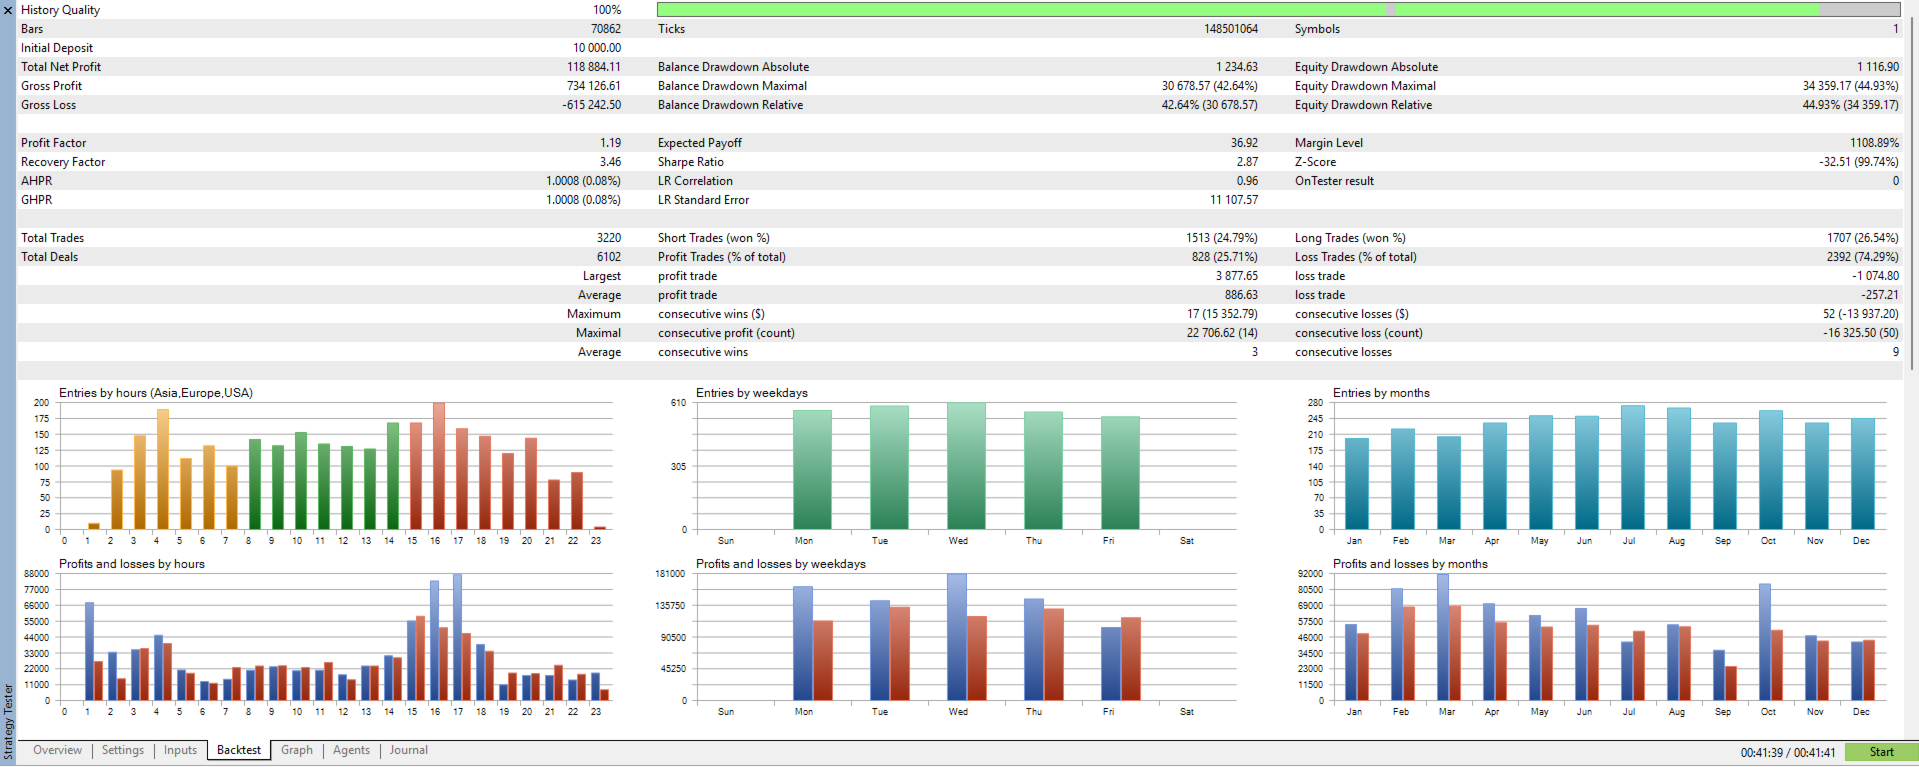The image size is (1919, 767).
Task: Click the vertical scrollbar of the report
Action: [1910, 190]
